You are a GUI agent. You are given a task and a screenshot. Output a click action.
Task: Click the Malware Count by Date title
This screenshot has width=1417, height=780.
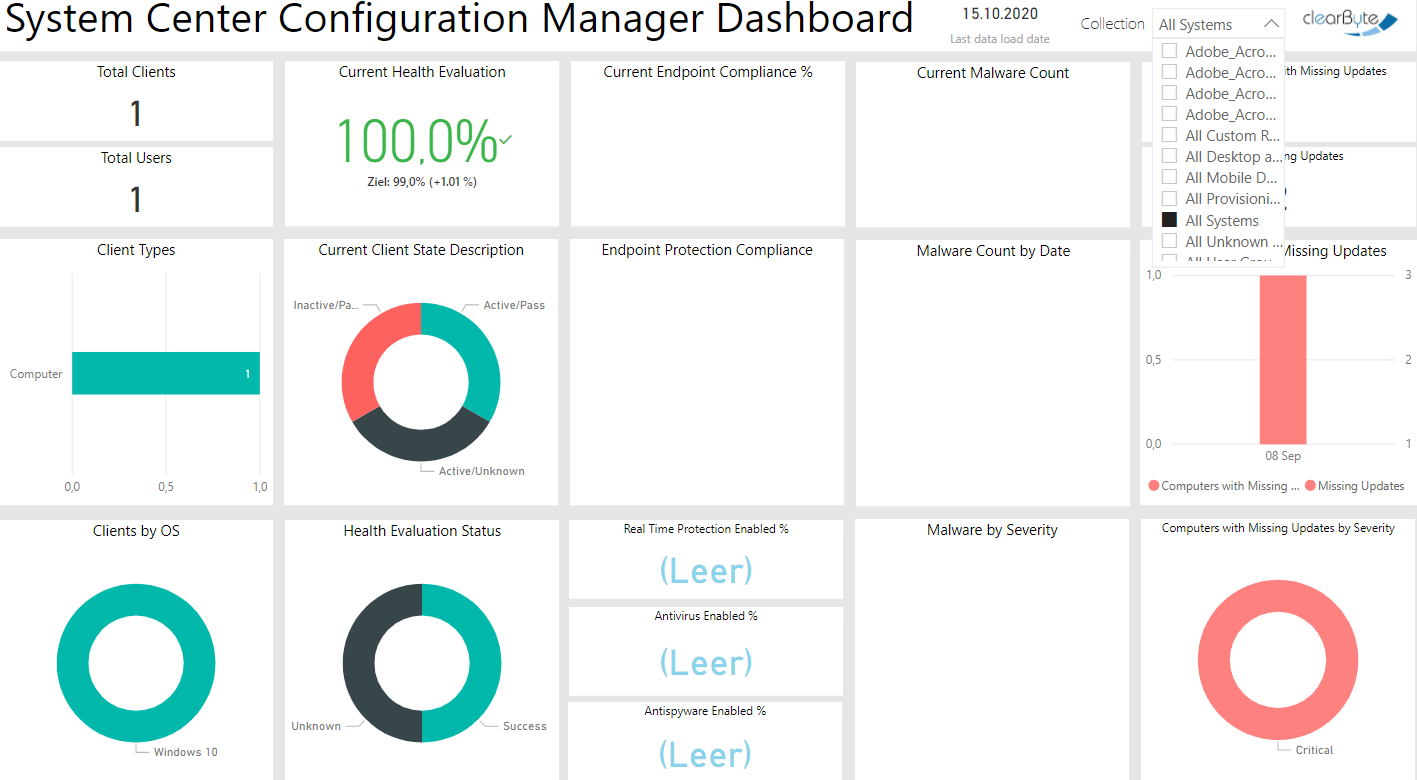[993, 251]
